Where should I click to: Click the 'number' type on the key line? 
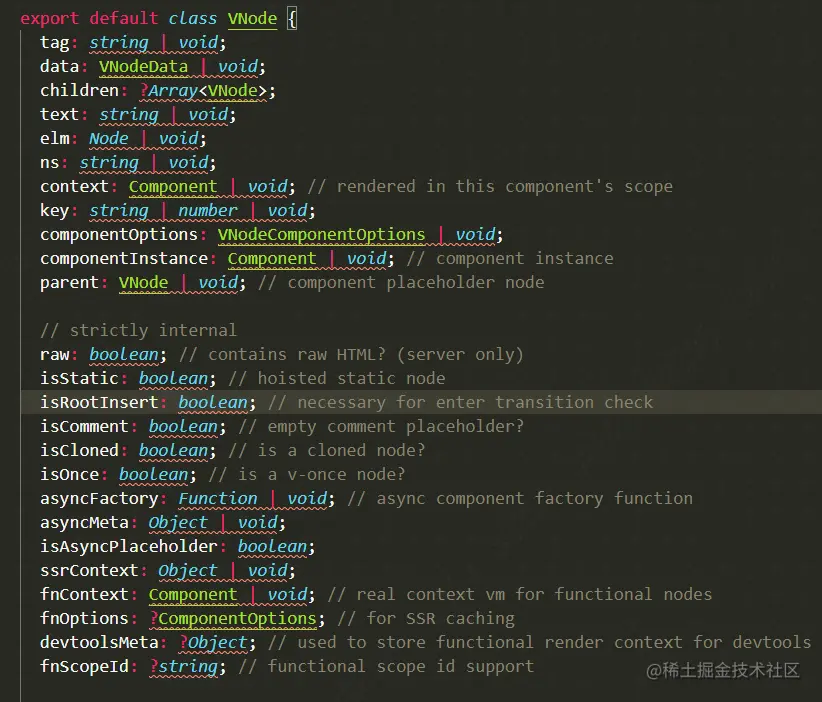coord(208,211)
